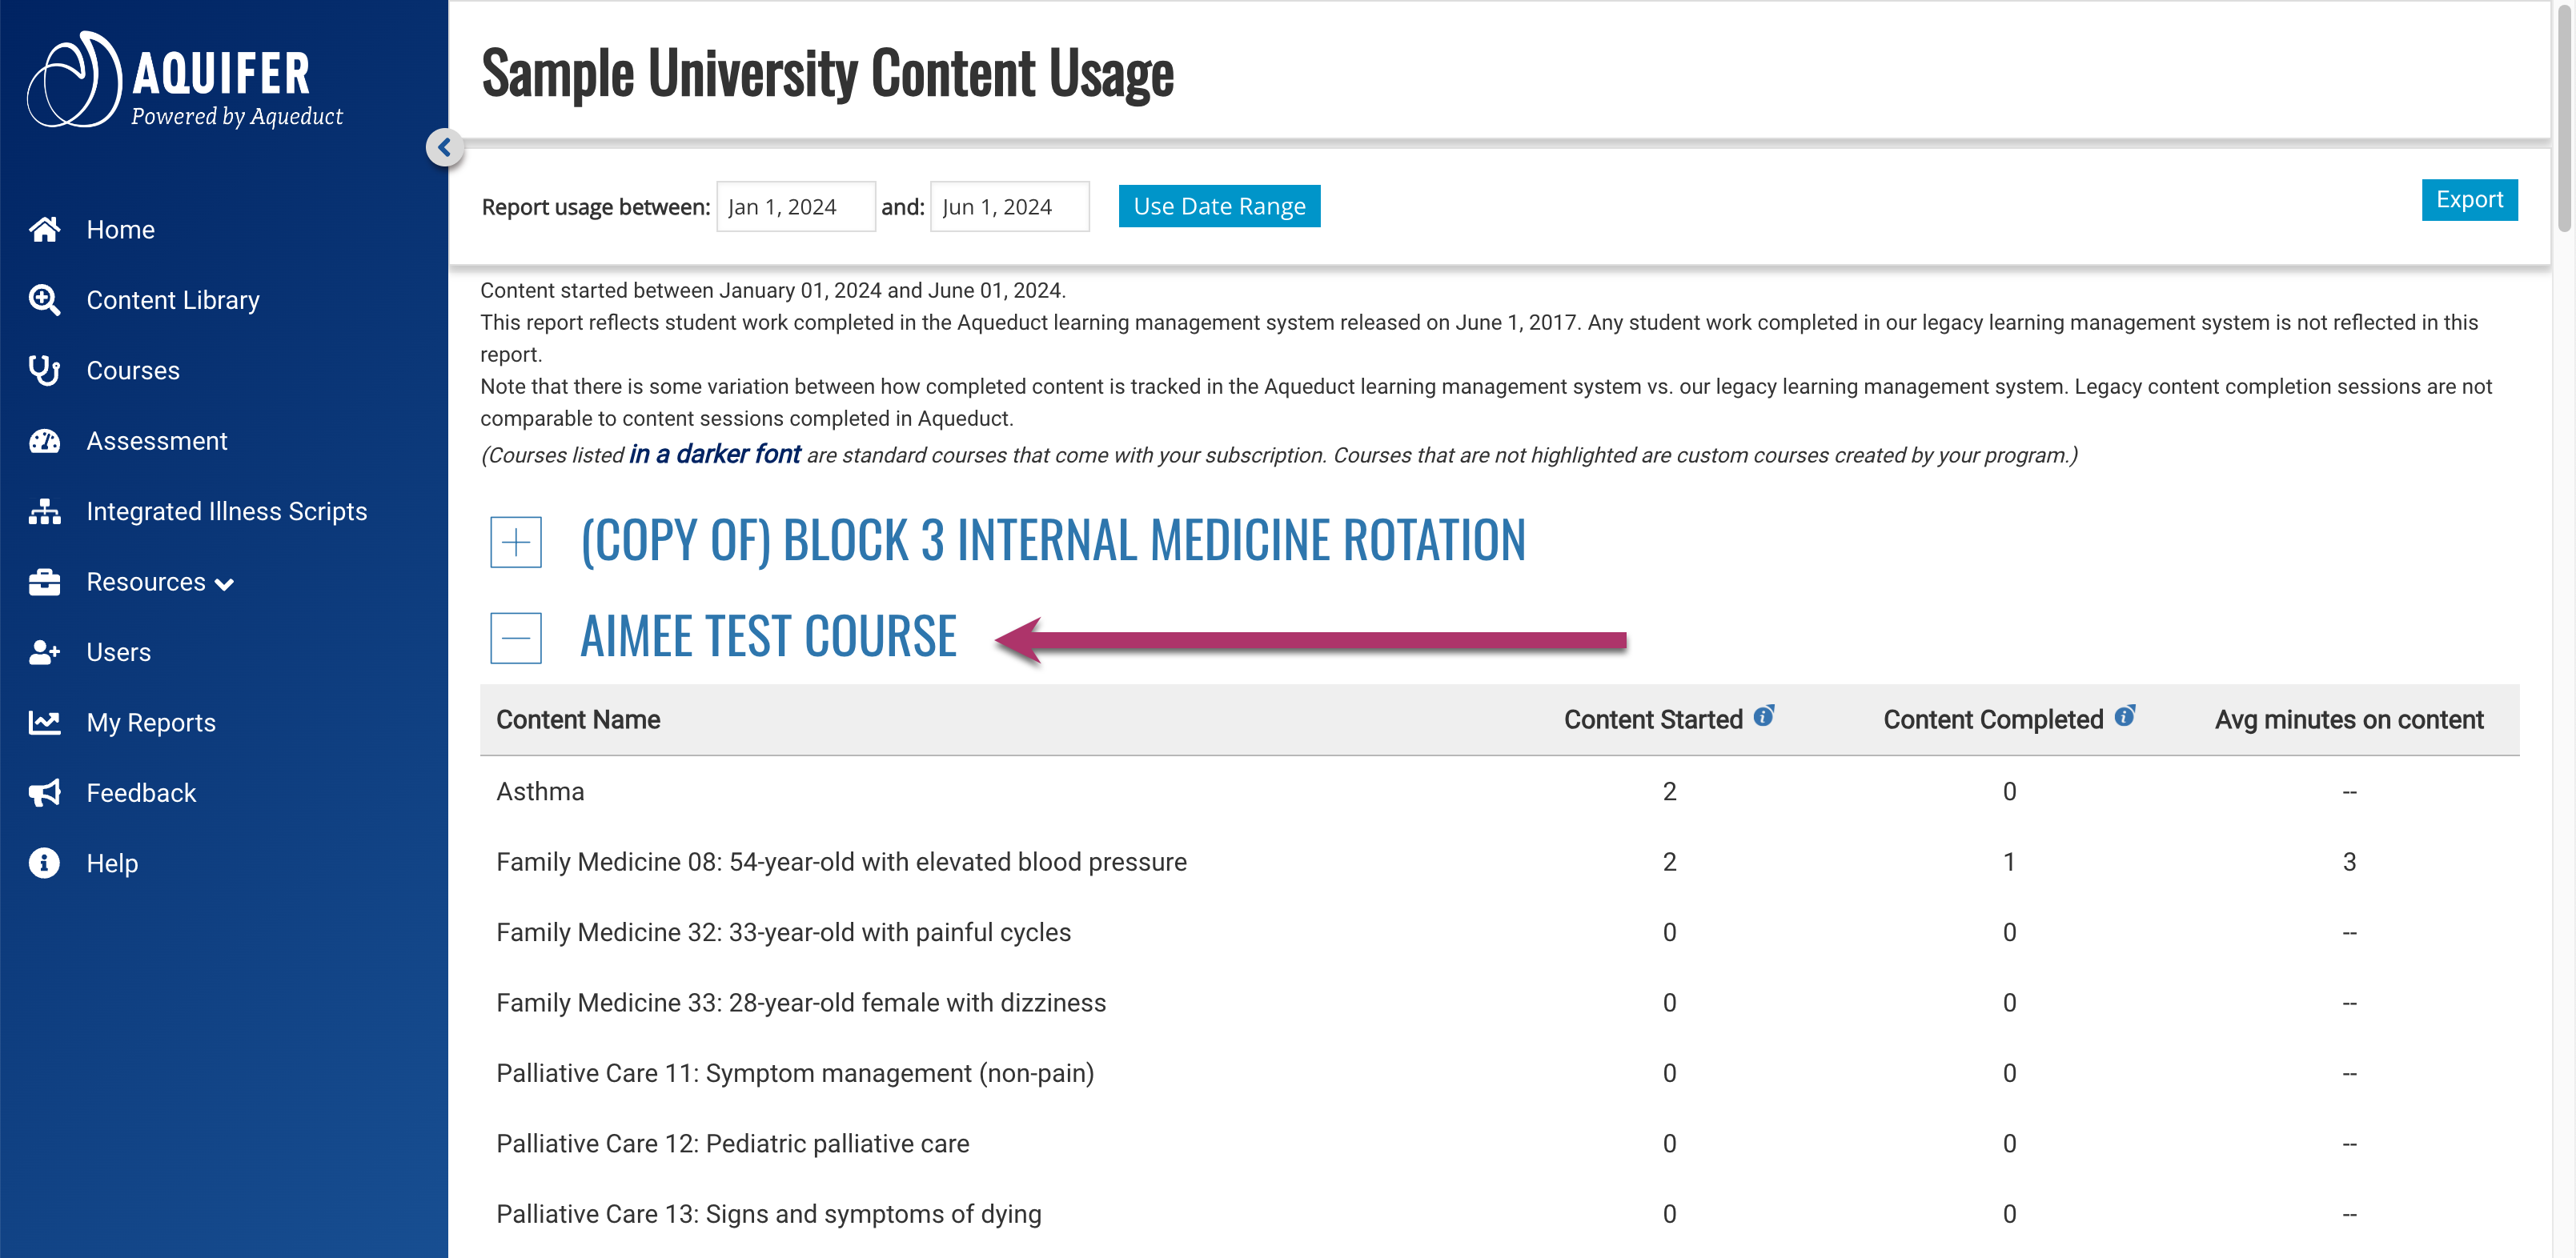Click the Feedback megaphone icon
The image size is (2576, 1258).
(x=44, y=793)
